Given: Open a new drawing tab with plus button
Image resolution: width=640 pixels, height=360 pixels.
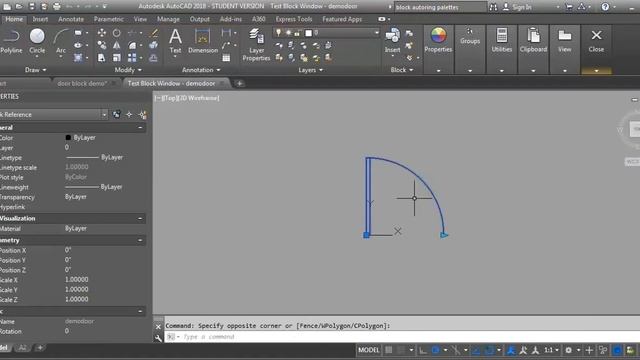Looking at the screenshot, I should click(x=240, y=83).
